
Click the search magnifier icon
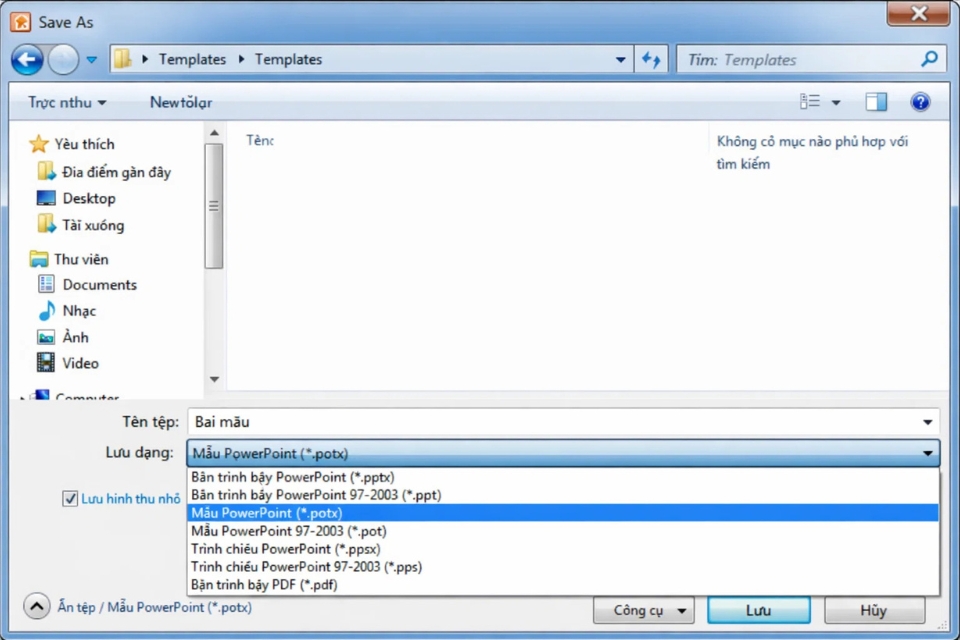[x=929, y=60]
